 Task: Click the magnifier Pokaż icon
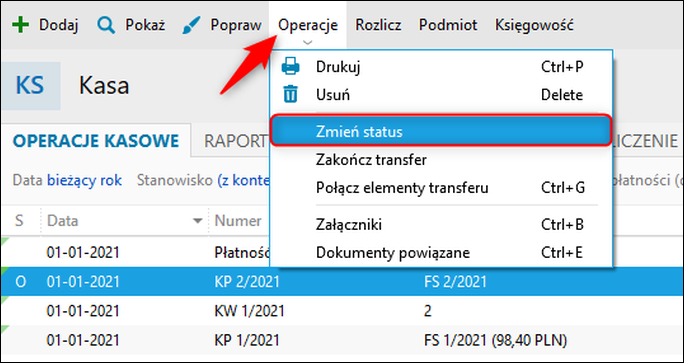106,25
